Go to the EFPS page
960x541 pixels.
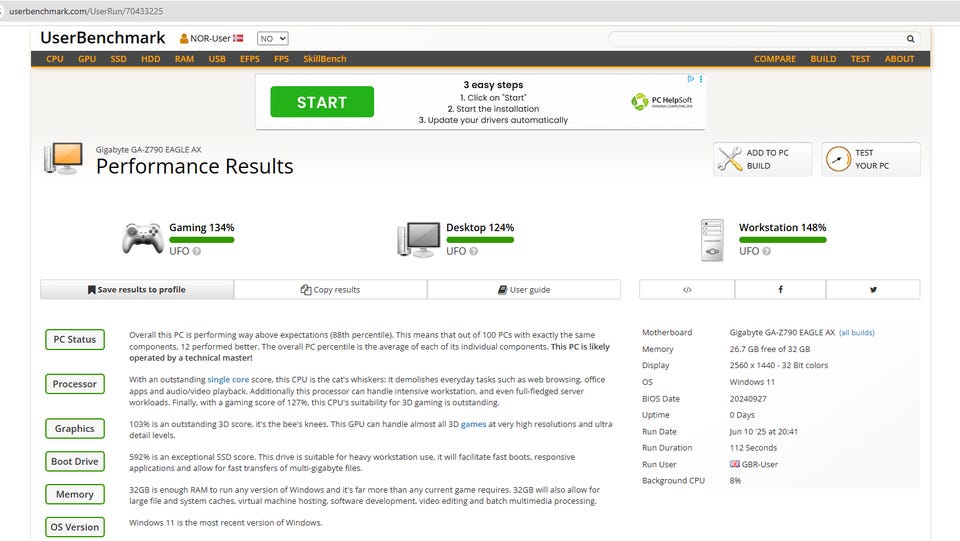pyautogui.click(x=250, y=59)
